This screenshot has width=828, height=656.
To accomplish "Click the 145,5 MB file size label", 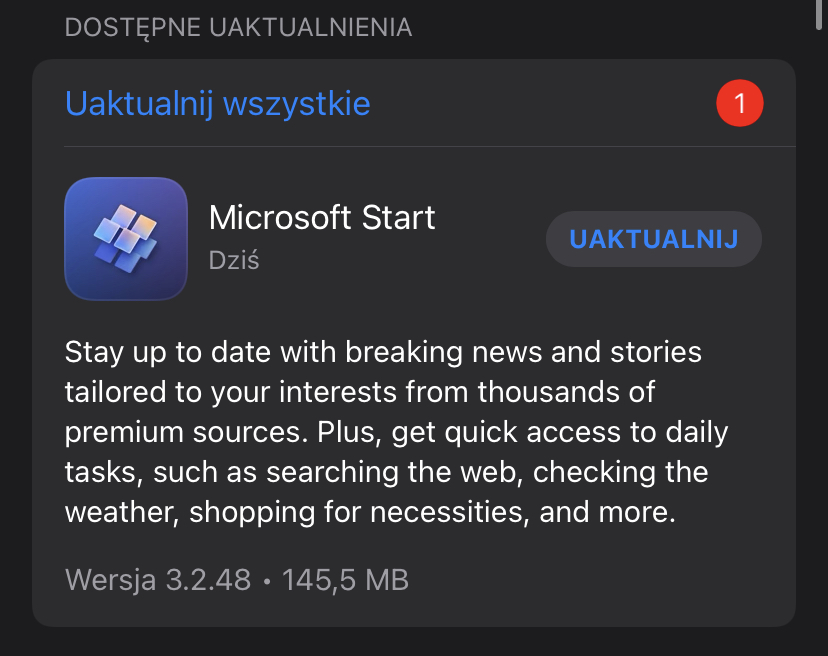I will [345, 580].
